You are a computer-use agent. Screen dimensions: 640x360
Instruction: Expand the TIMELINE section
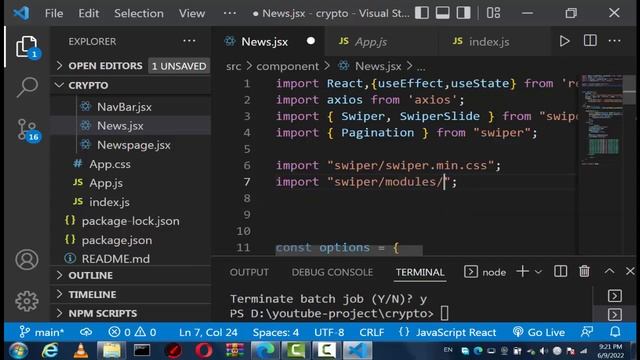[131, 294]
